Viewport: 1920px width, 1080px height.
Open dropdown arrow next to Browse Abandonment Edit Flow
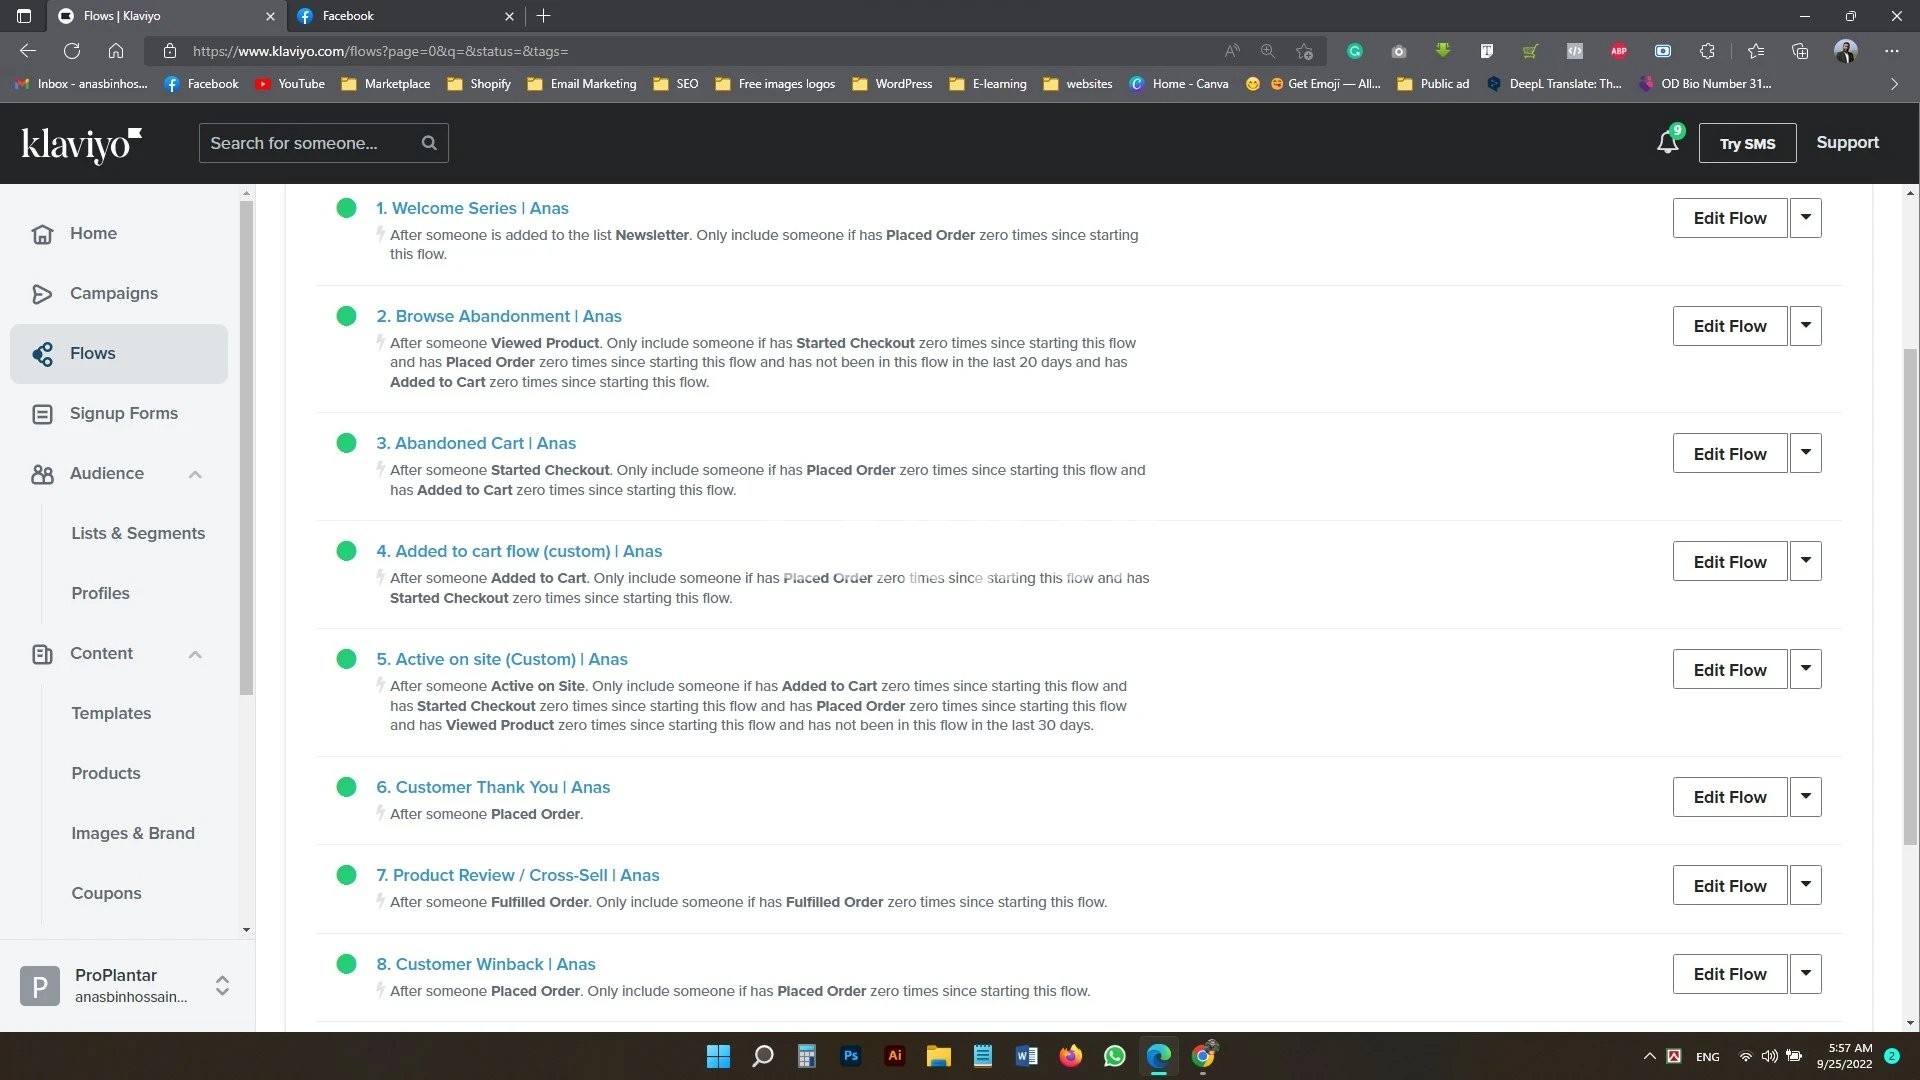(1805, 326)
